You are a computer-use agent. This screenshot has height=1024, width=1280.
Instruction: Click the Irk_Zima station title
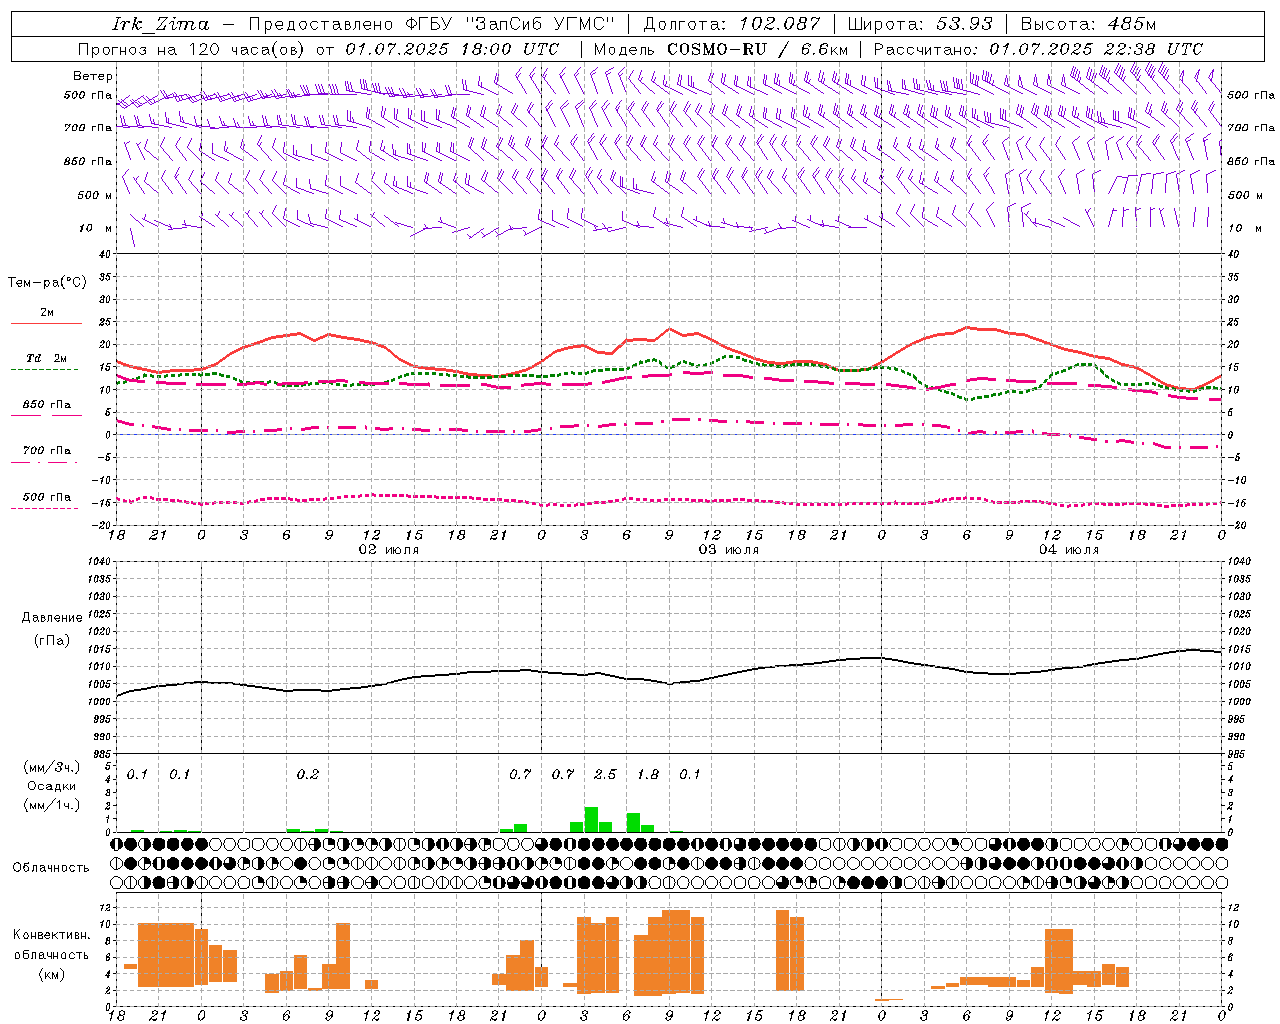click(x=161, y=24)
